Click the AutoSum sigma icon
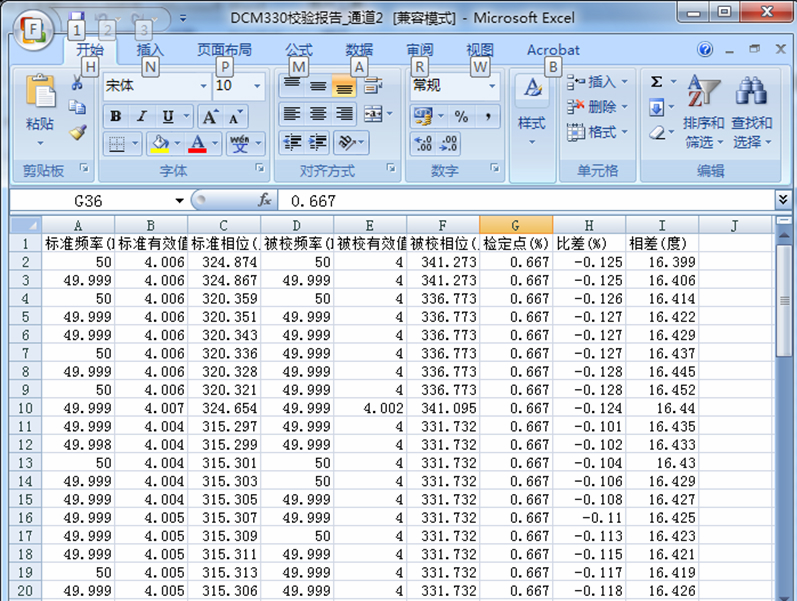The width and height of the screenshot is (797, 601). [x=656, y=82]
